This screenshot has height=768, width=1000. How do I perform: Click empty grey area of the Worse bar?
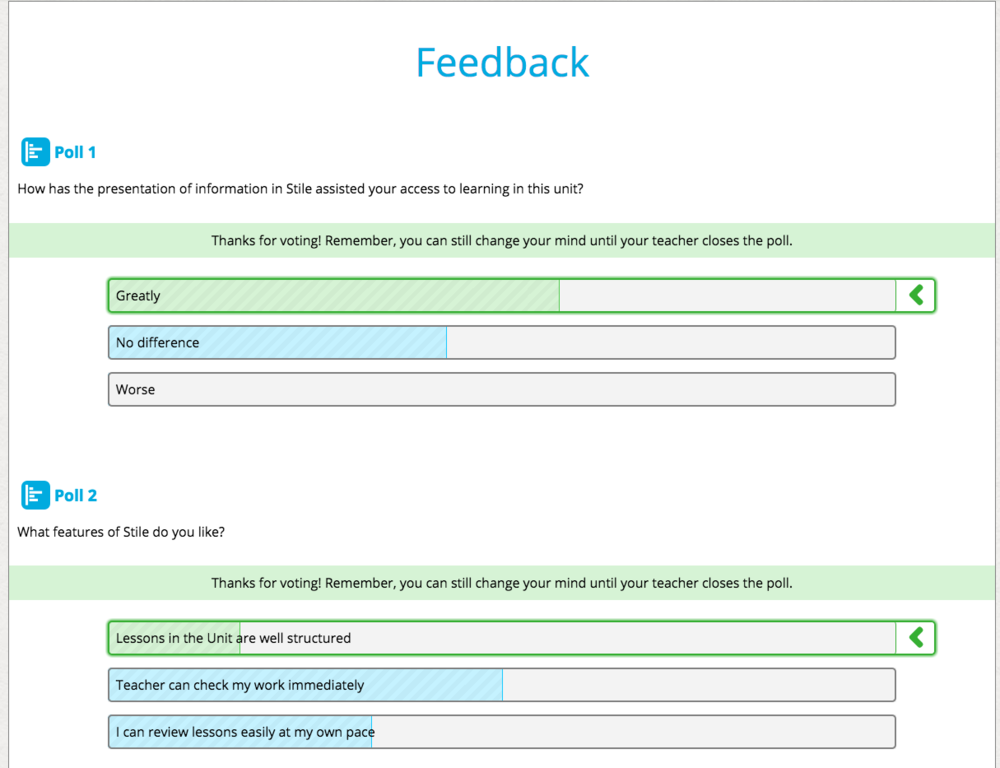click(x=600, y=390)
